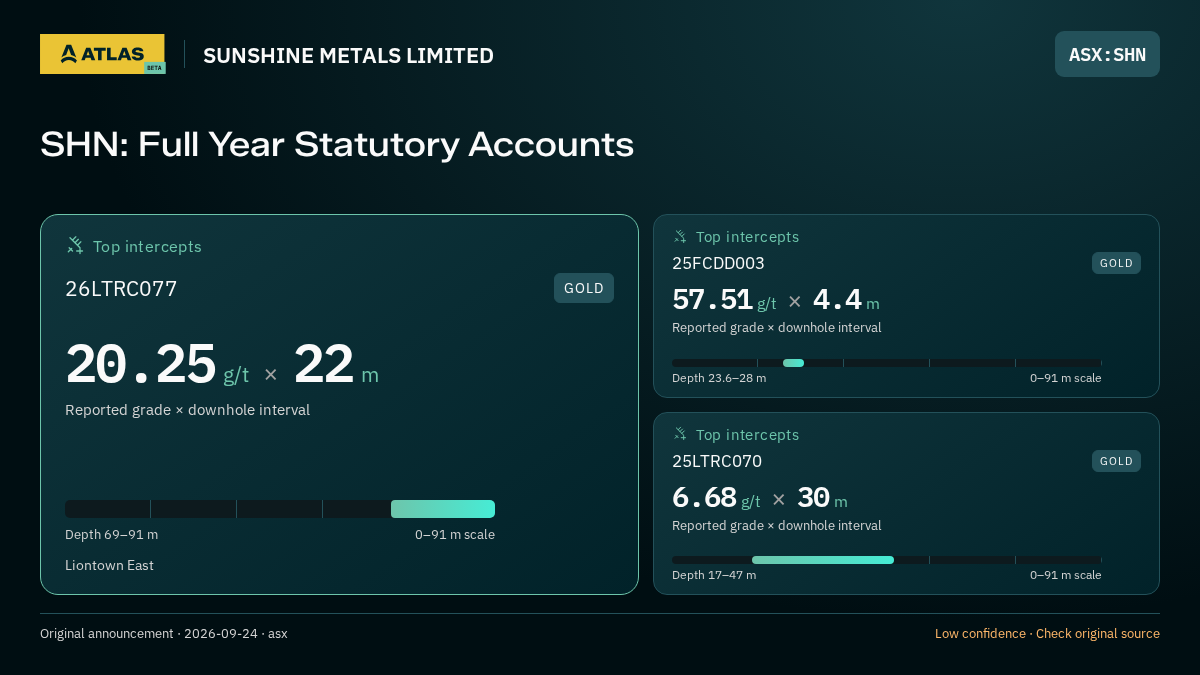Viewport: 1200px width, 675px height.
Task: Click the Original announcement date footer
Action: (x=164, y=633)
